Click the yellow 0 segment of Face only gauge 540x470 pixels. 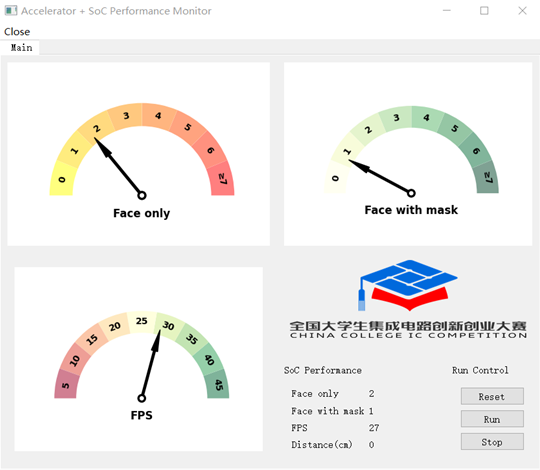tap(62, 179)
